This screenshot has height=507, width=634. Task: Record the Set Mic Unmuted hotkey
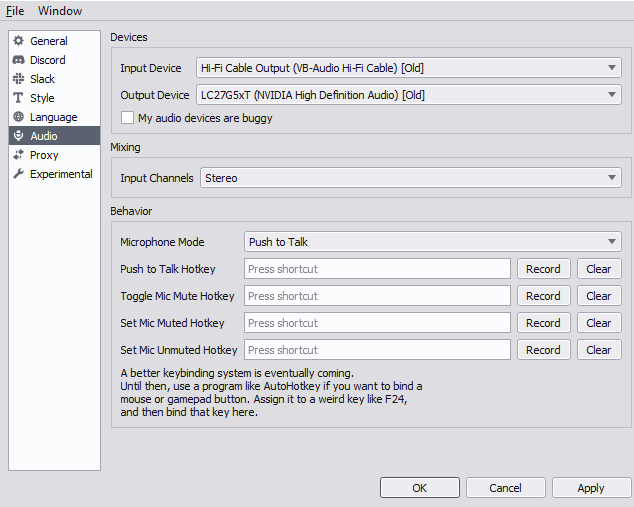(x=543, y=350)
